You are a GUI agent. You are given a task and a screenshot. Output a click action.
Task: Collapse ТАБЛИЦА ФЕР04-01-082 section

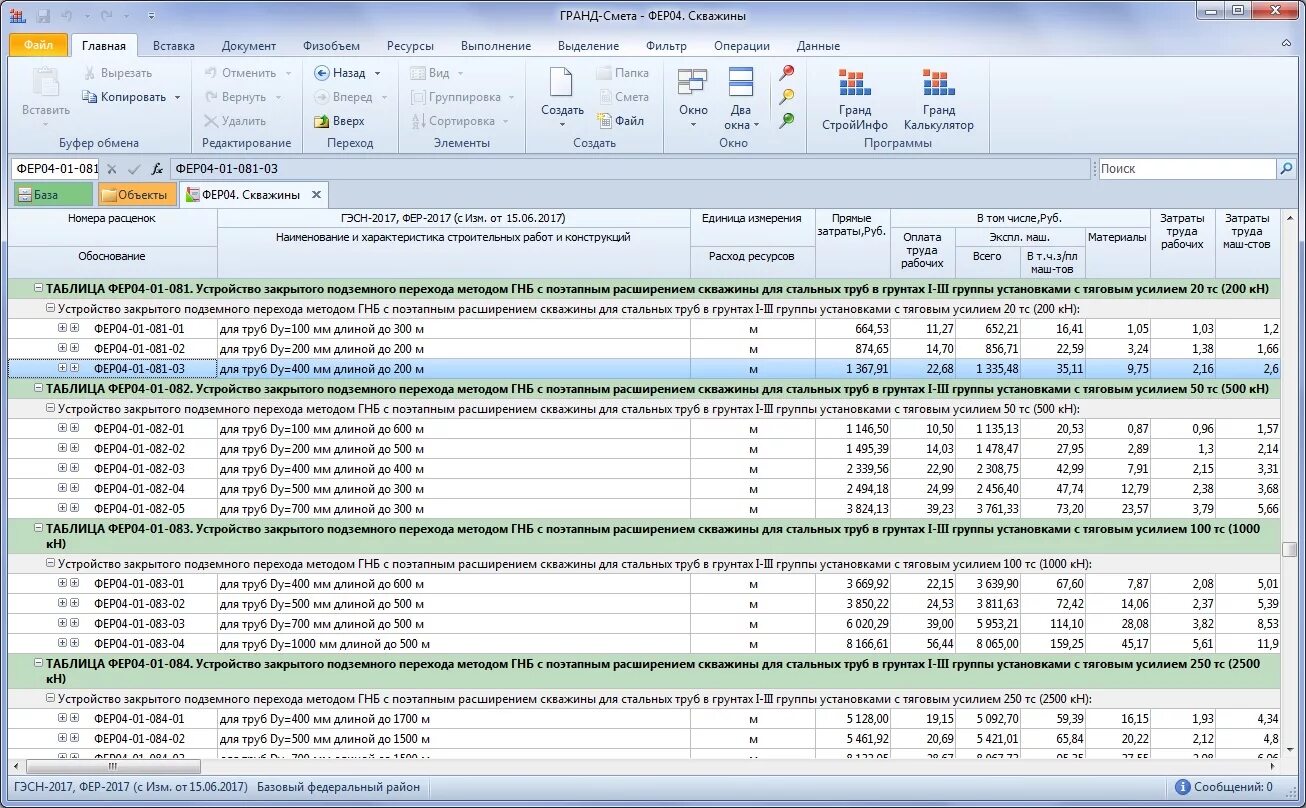tap(38, 388)
